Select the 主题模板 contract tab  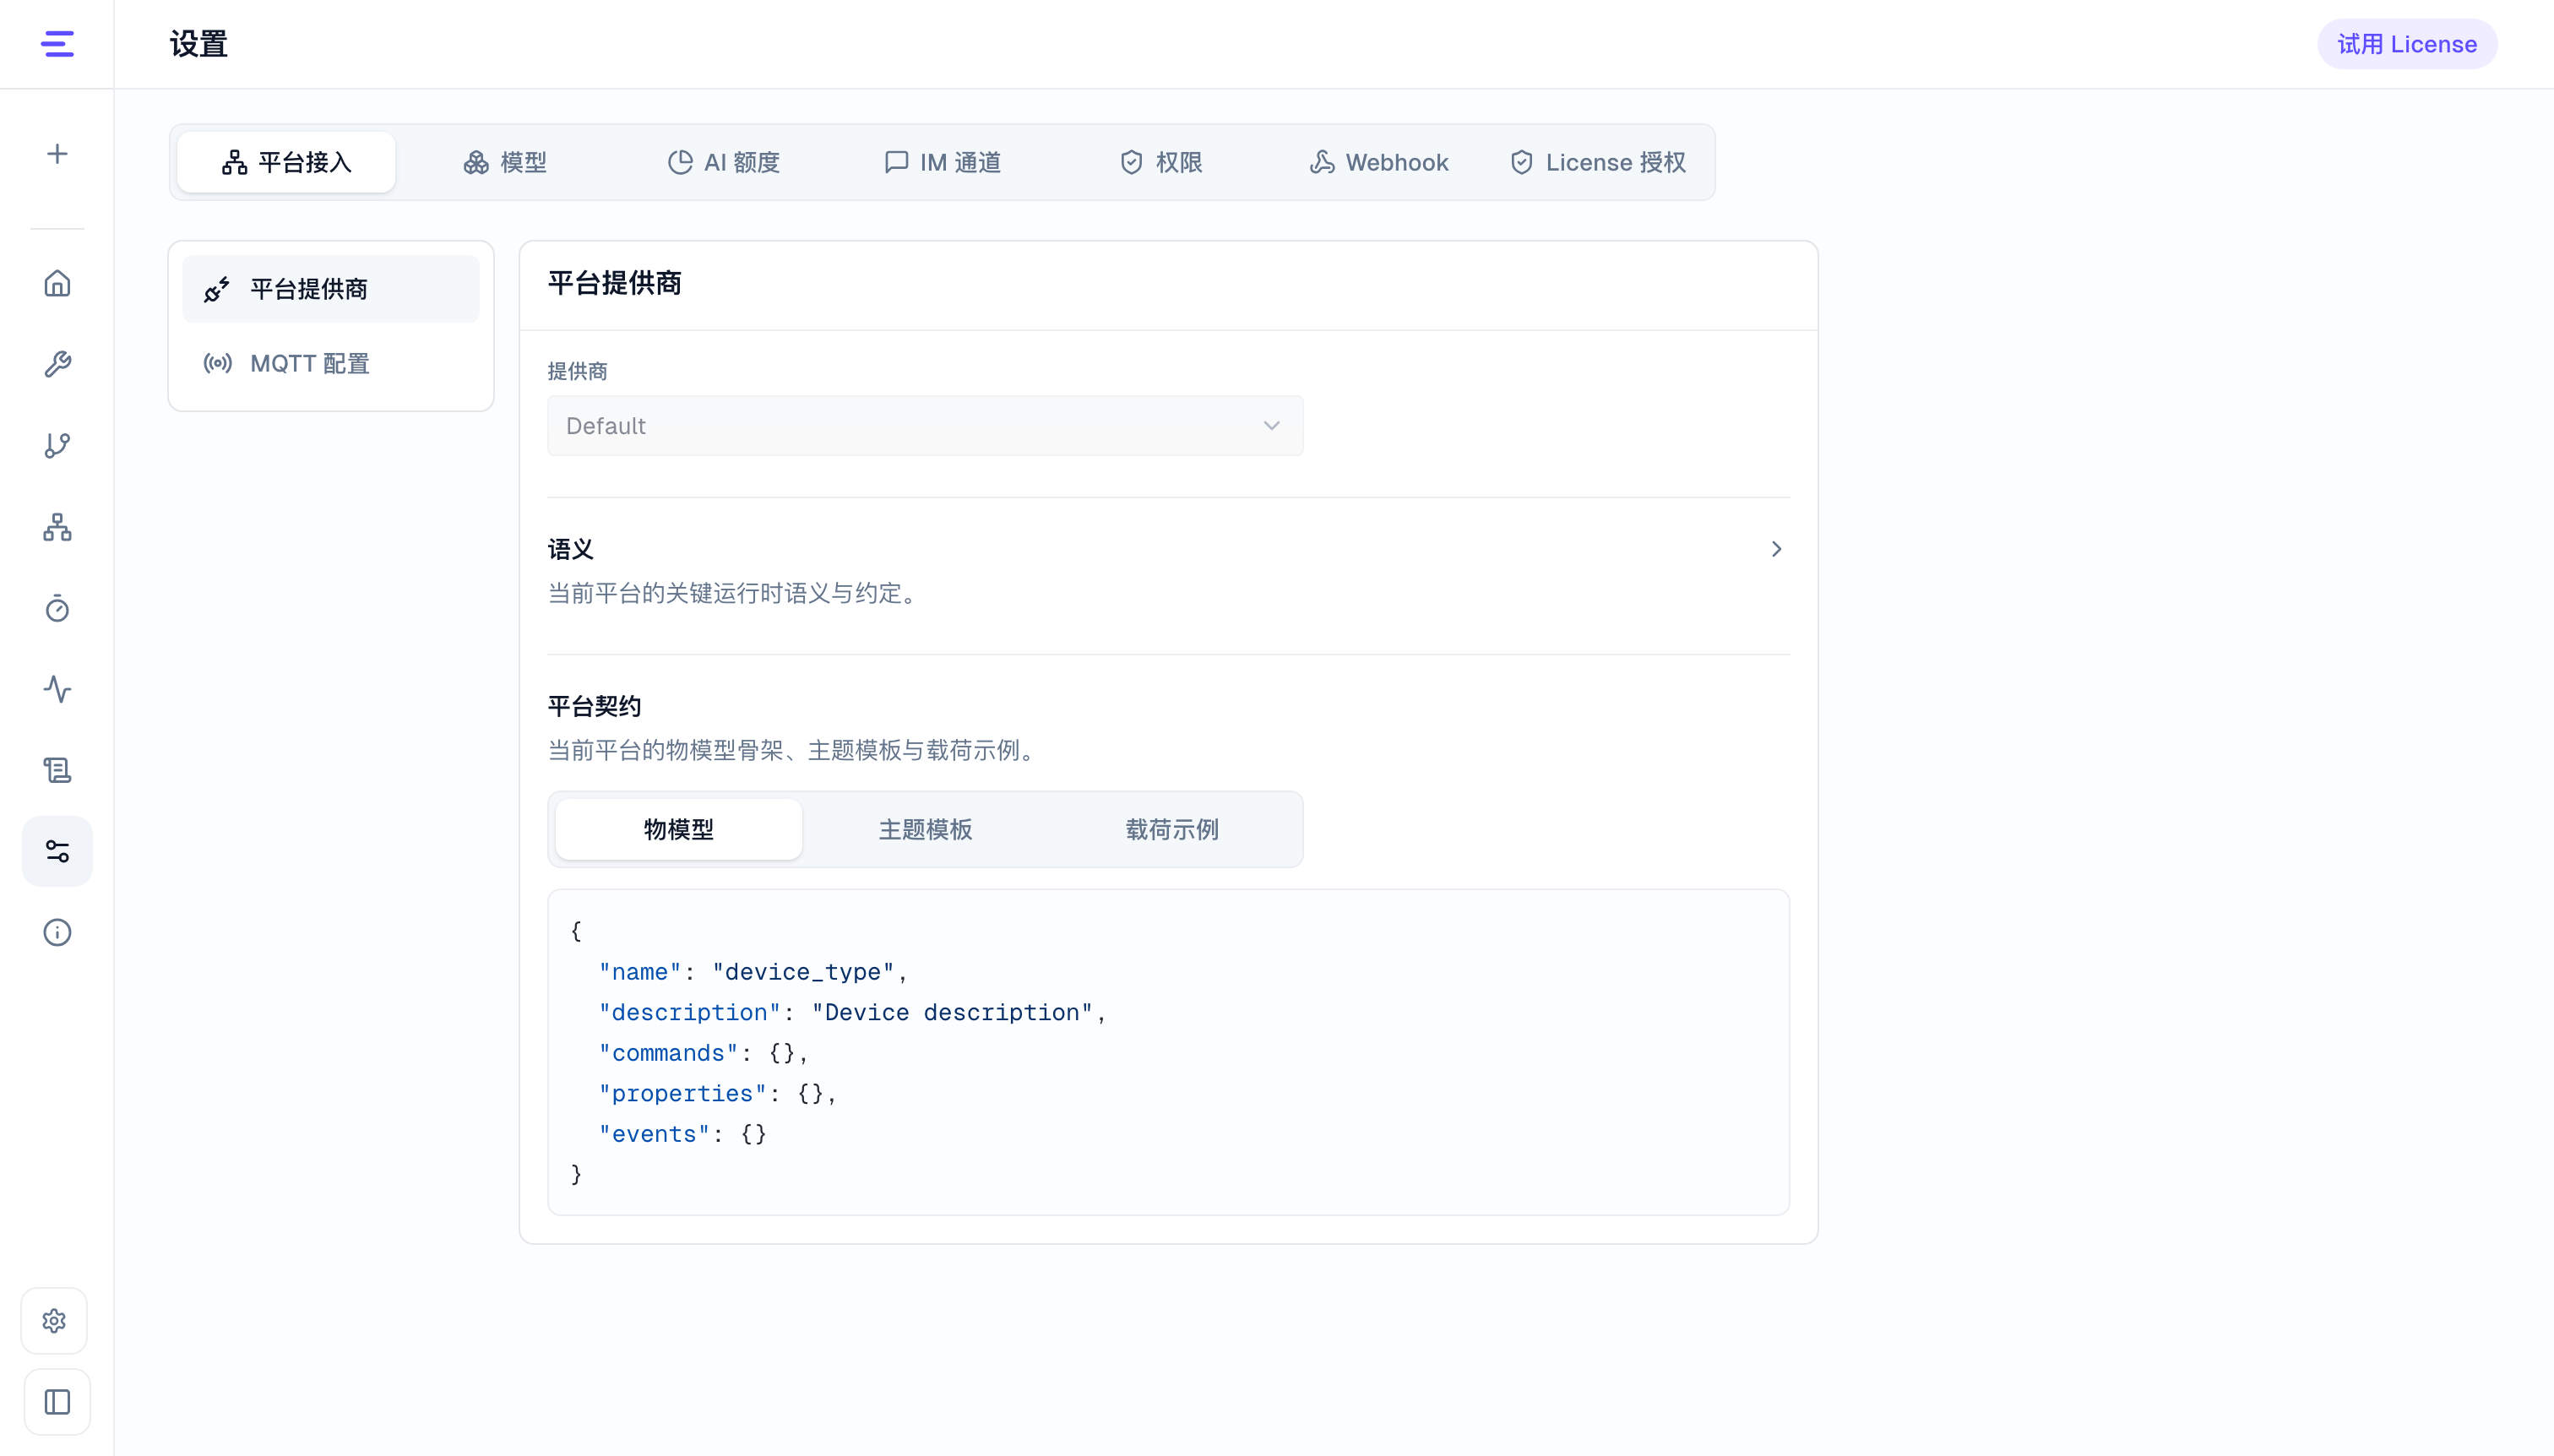point(925,829)
